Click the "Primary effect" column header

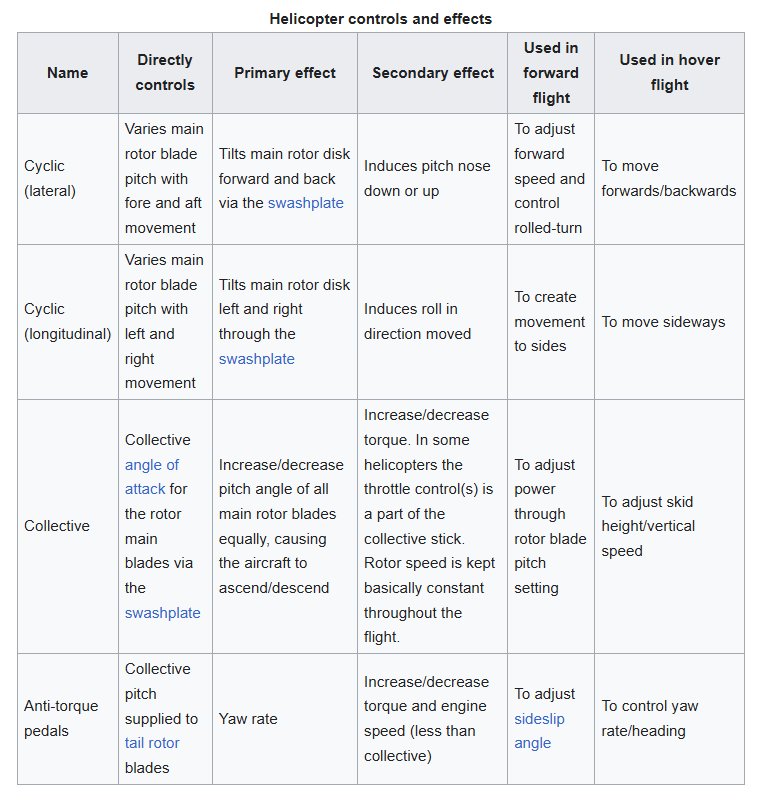tap(285, 73)
